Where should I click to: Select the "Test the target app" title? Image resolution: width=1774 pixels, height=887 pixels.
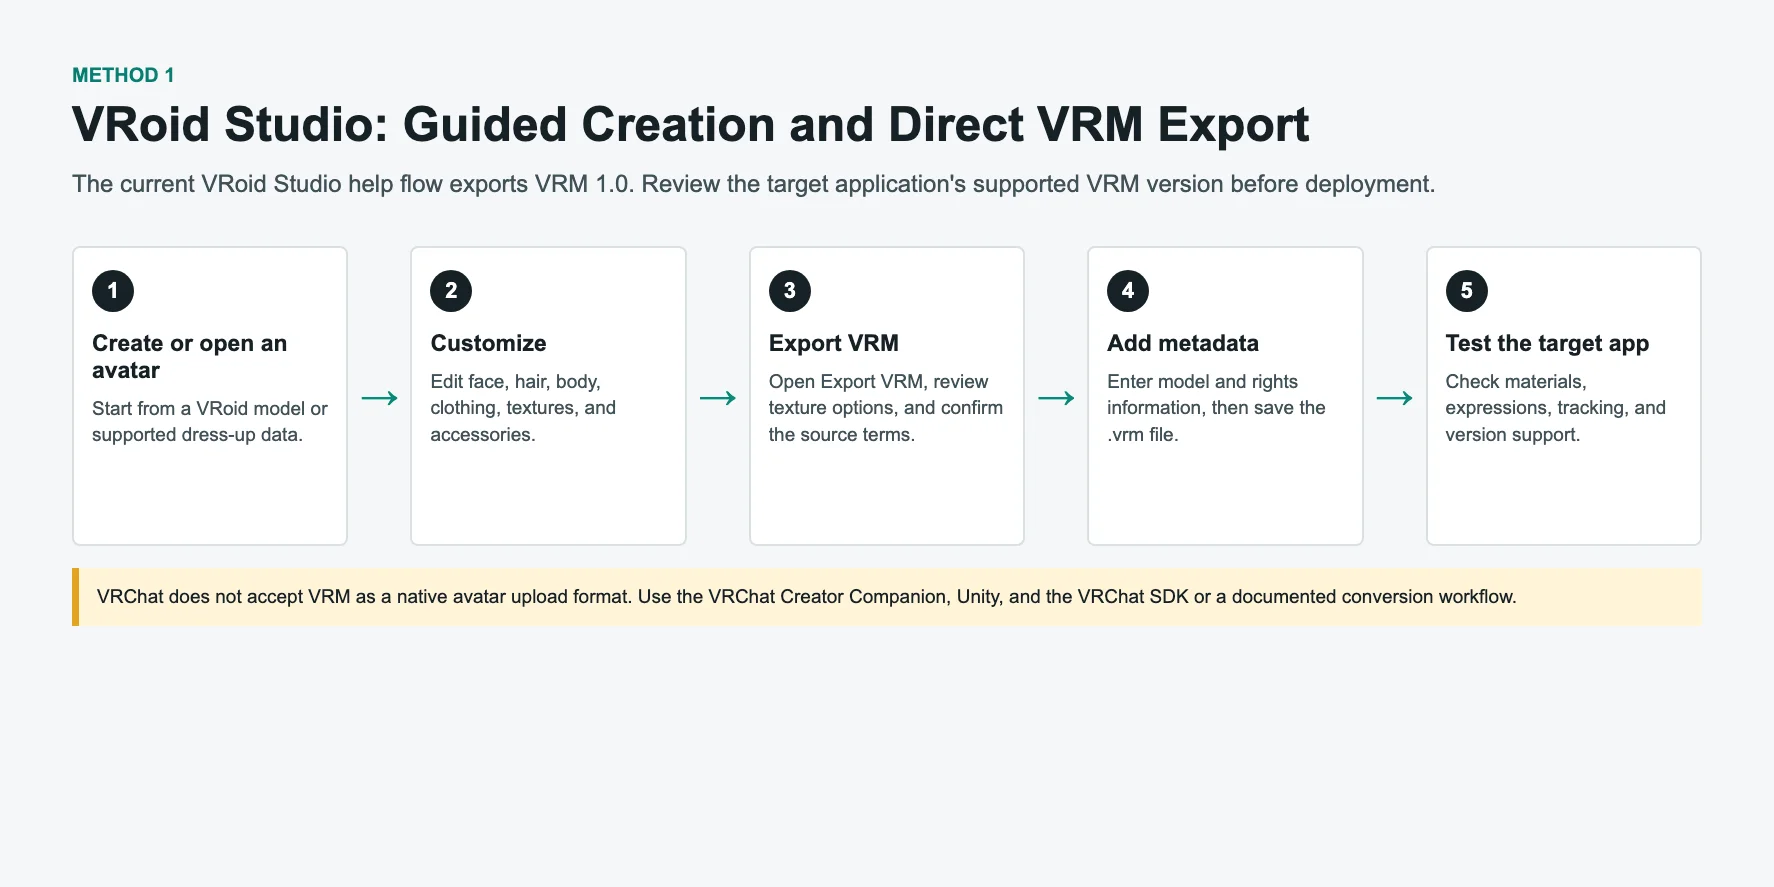point(1547,343)
